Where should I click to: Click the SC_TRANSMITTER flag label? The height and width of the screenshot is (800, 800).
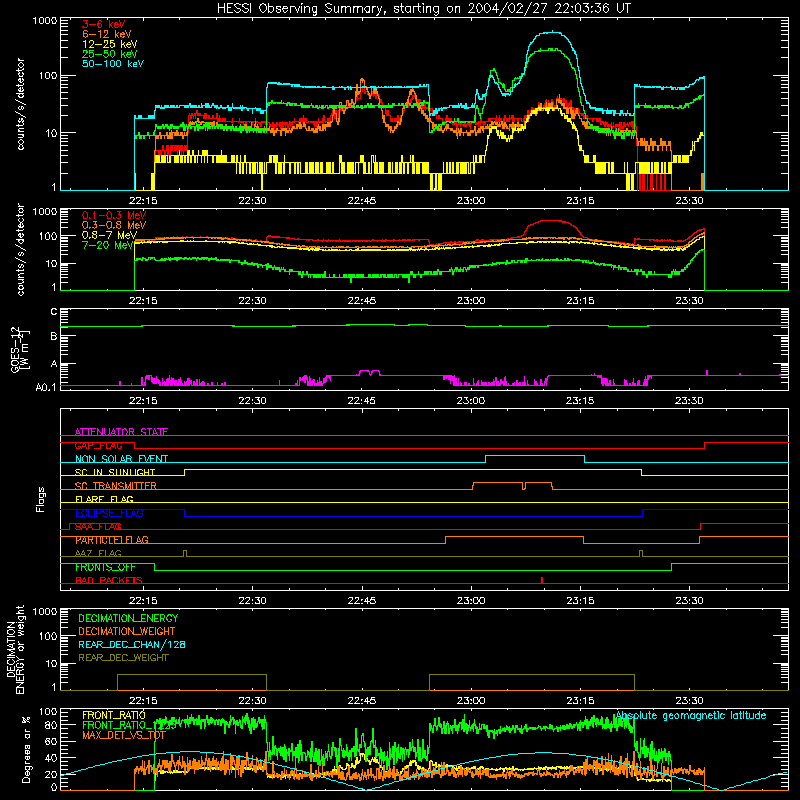click(115, 486)
